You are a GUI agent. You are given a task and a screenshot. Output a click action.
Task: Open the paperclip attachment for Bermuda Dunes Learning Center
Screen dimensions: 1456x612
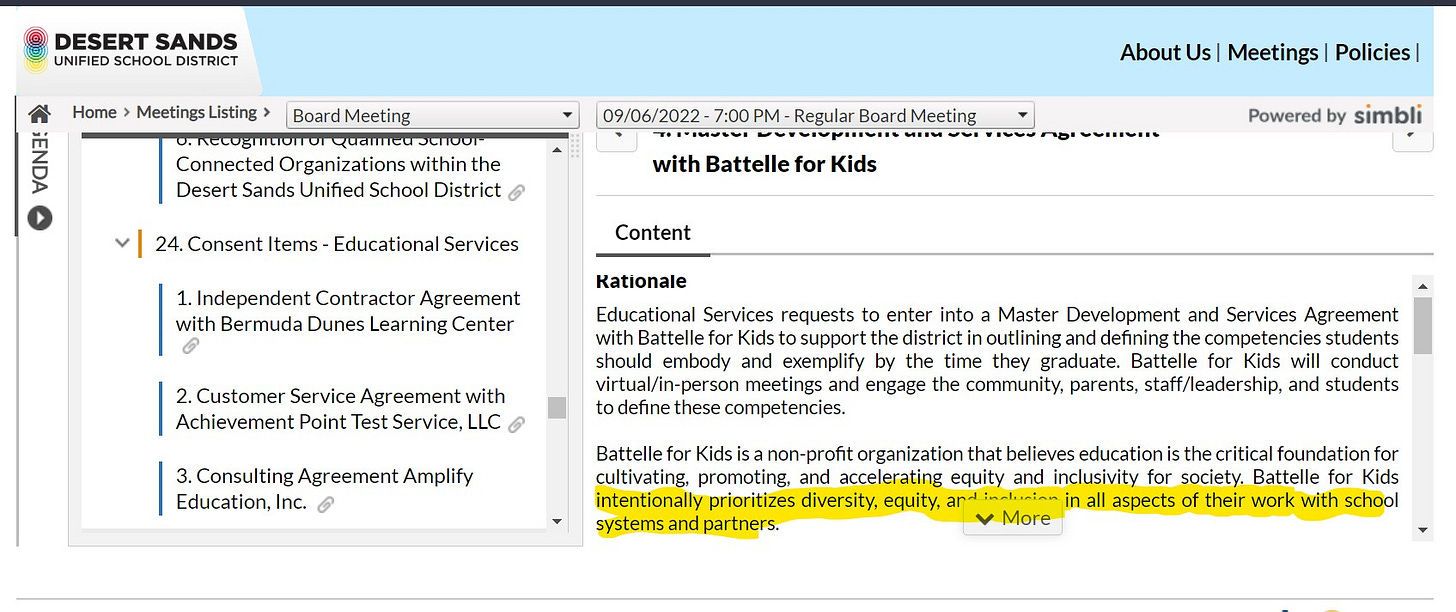(x=190, y=347)
